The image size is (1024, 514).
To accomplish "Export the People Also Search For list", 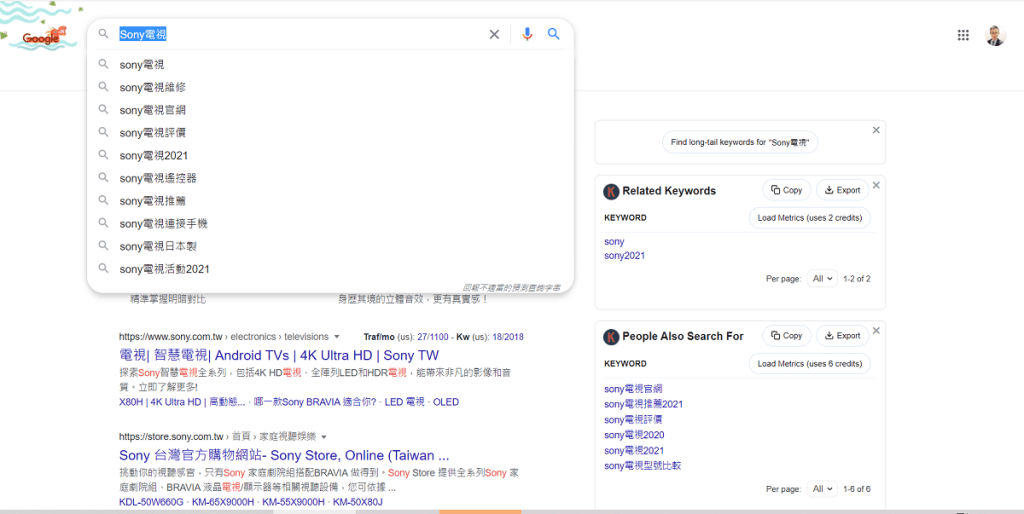I will pyautogui.click(x=842, y=336).
